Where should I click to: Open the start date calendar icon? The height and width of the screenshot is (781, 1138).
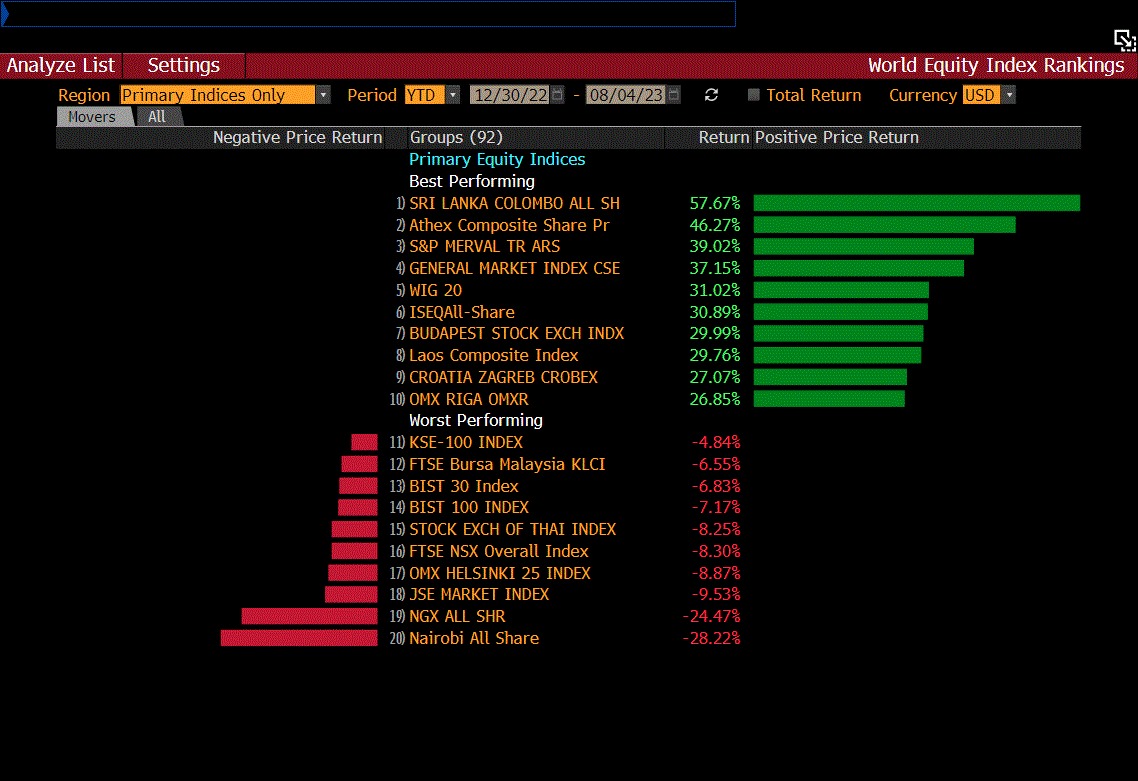pyautogui.click(x=557, y=95)
